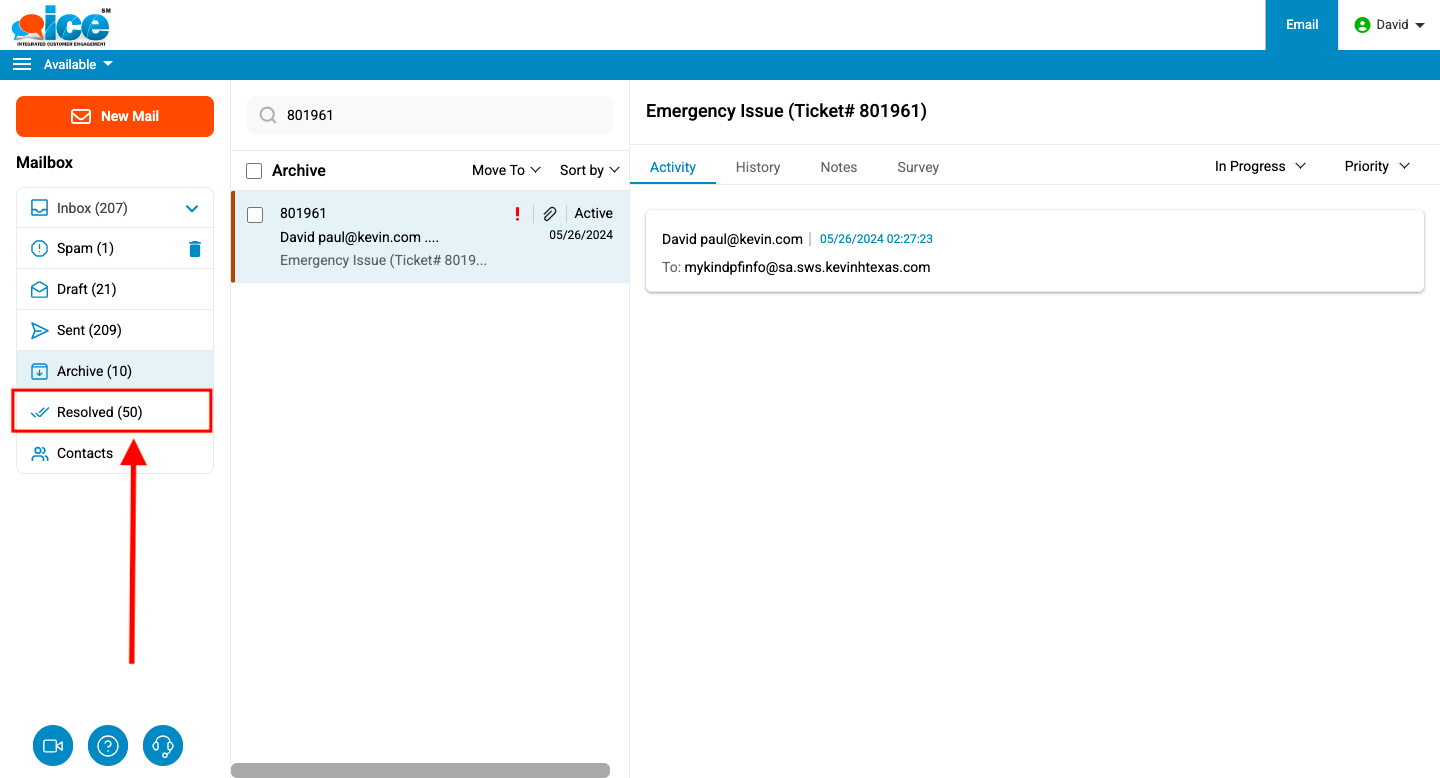This screenshot has width=1440, height=778.
Task: Compose a message with New Mail
Action: [115, 116]
